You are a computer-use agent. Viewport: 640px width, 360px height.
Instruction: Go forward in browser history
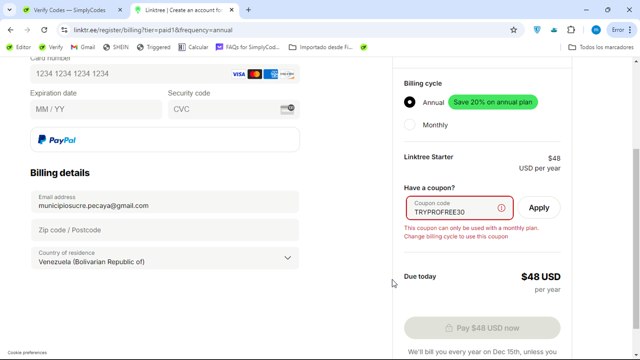(x=27, y=30)
